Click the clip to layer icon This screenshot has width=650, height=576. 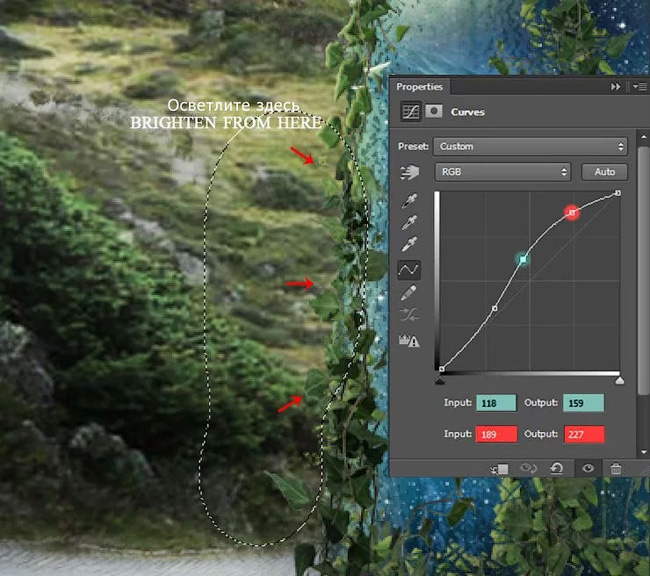(x=500, y=469)
